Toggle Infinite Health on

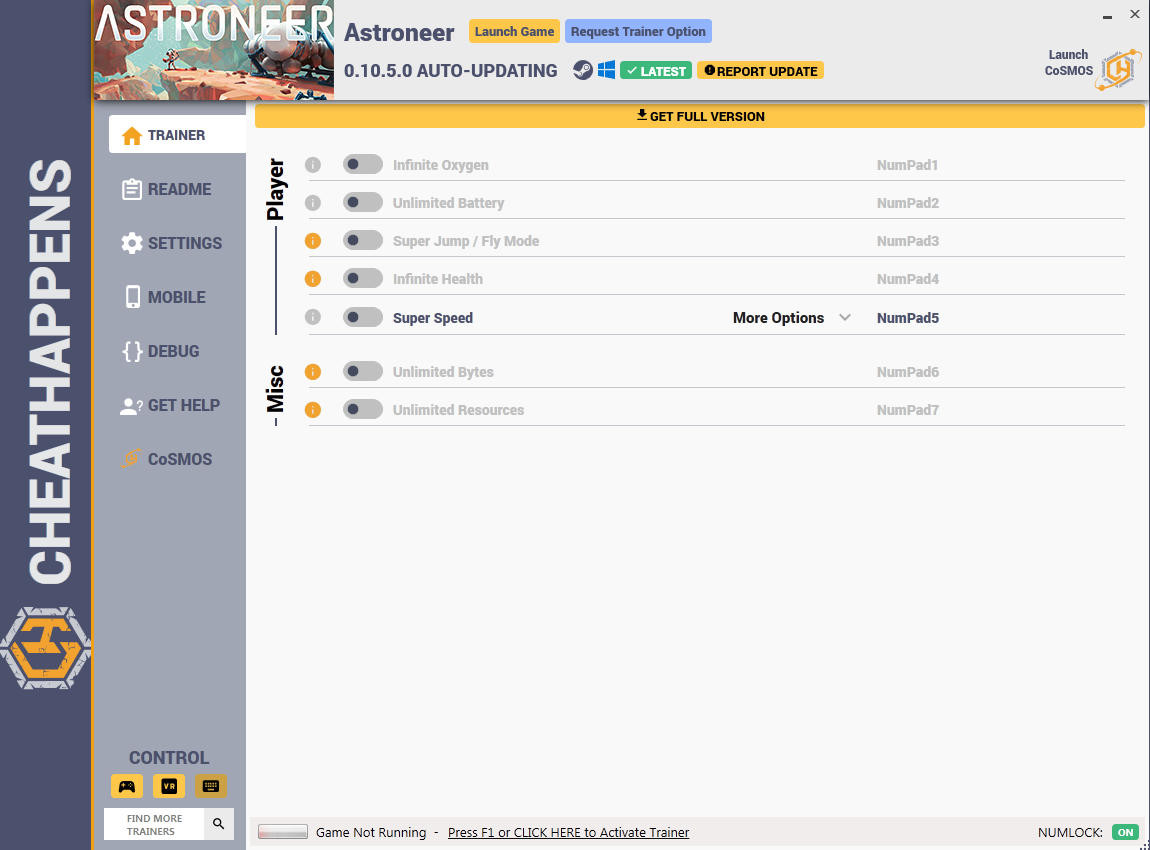pos(363,279)
